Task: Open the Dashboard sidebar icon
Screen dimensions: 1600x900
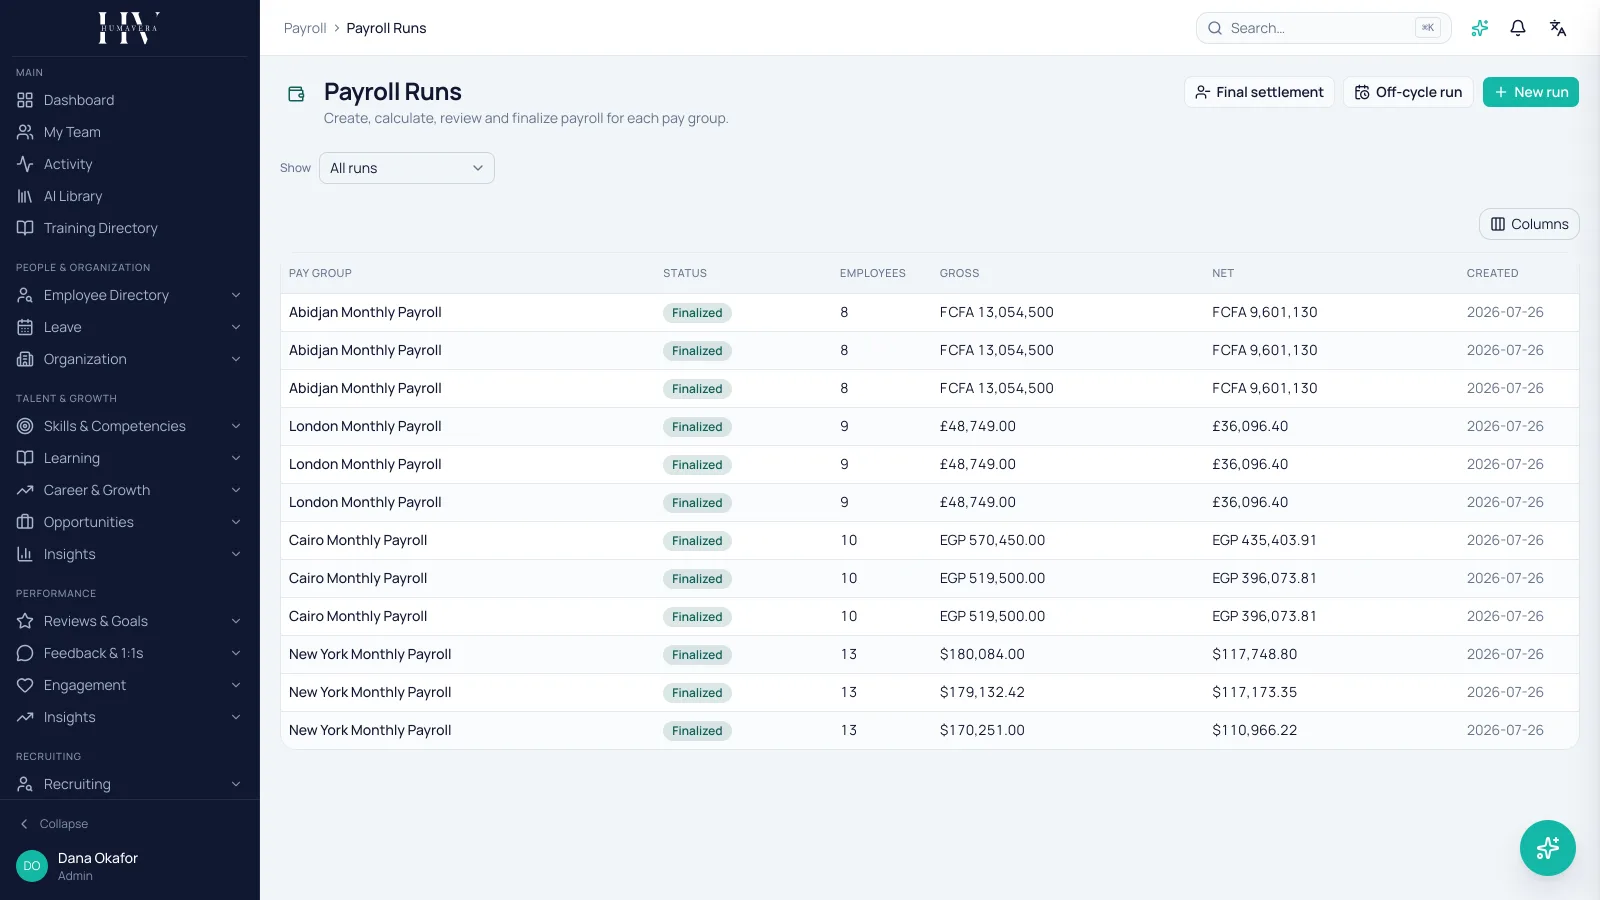Action: 25,100
